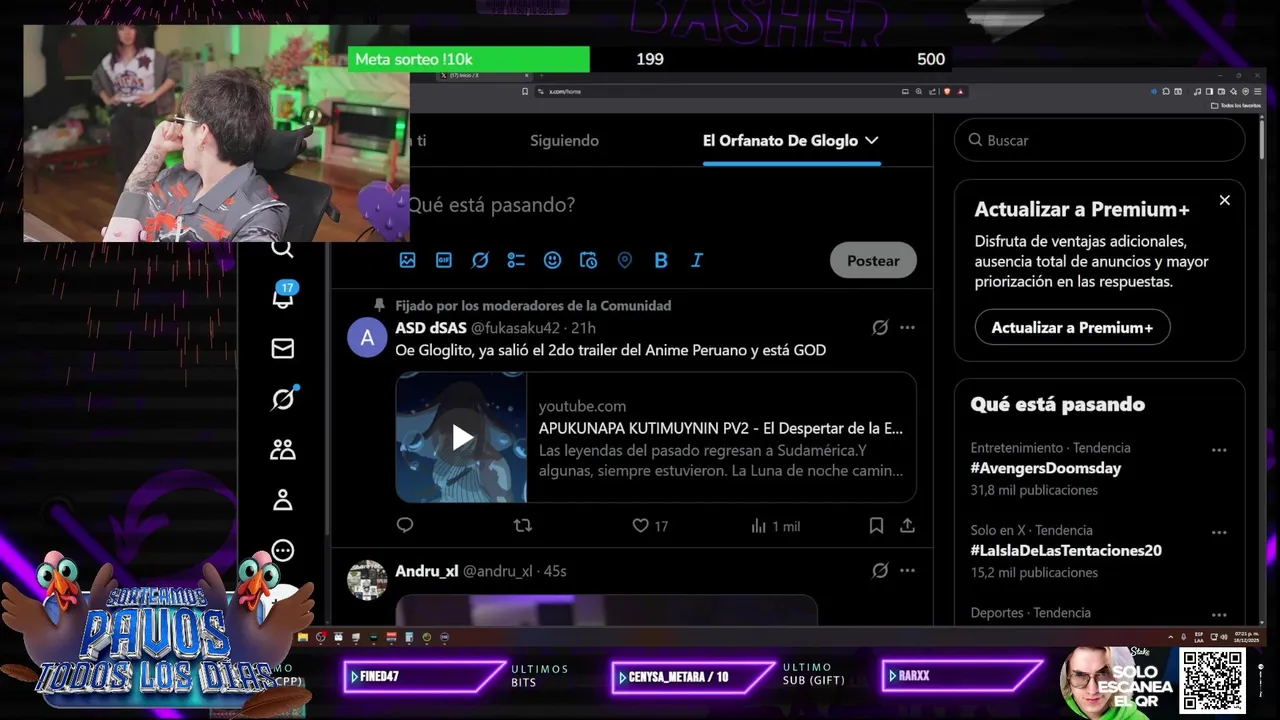Expand the El Orfanato De Gloglo chevron
The height and width of the screenshot is (720, 1280).
coord(871,141)
